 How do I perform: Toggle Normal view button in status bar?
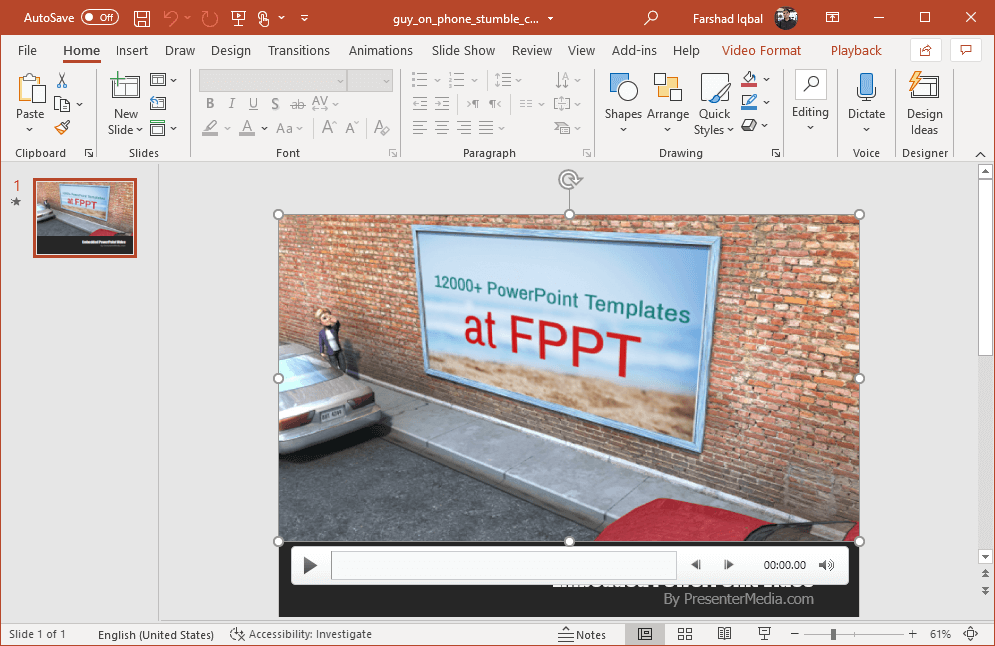[645, 634]
